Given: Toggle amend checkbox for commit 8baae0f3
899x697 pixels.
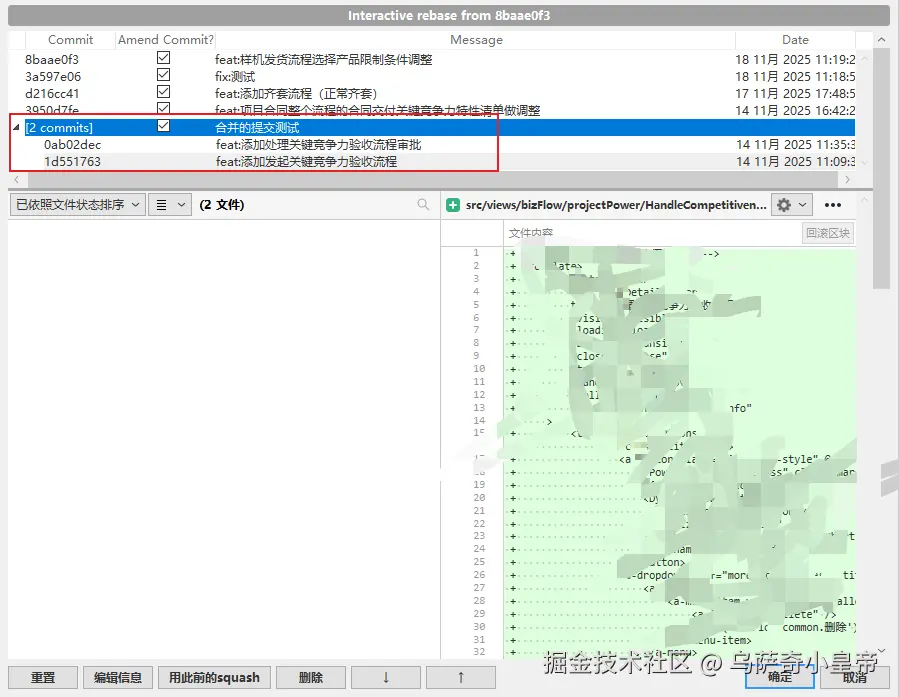Looking at the screenshot, I should click(x=164, y=59).
